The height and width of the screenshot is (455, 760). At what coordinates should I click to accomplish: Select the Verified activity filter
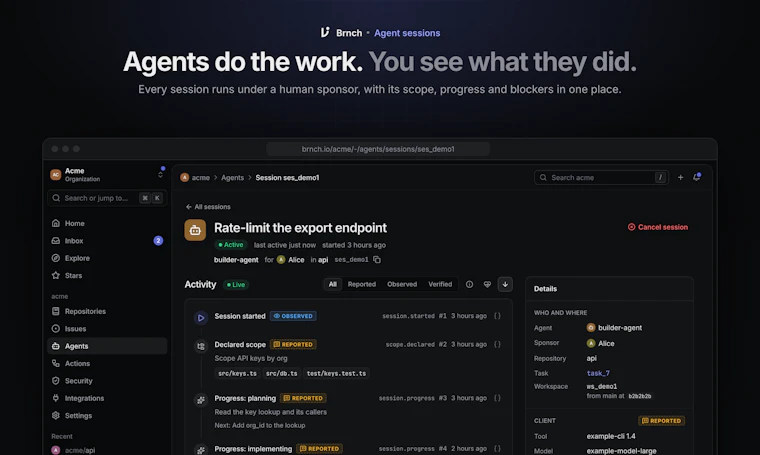pos(440,284)
